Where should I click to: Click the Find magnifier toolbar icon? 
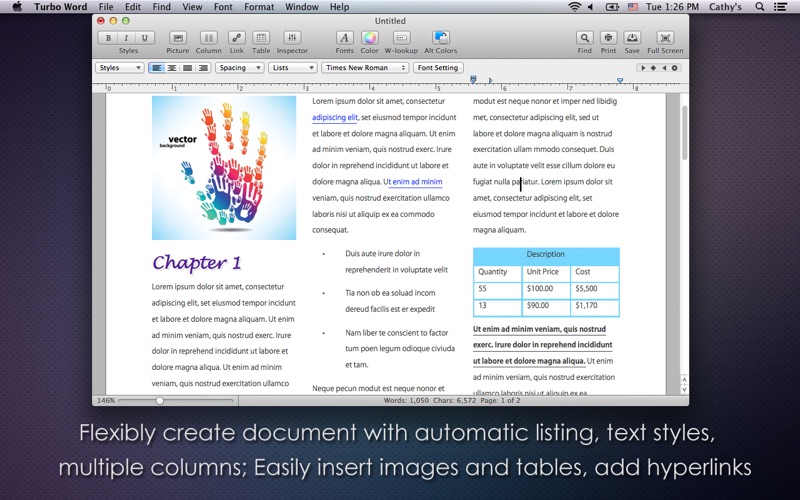coord(585,38)
